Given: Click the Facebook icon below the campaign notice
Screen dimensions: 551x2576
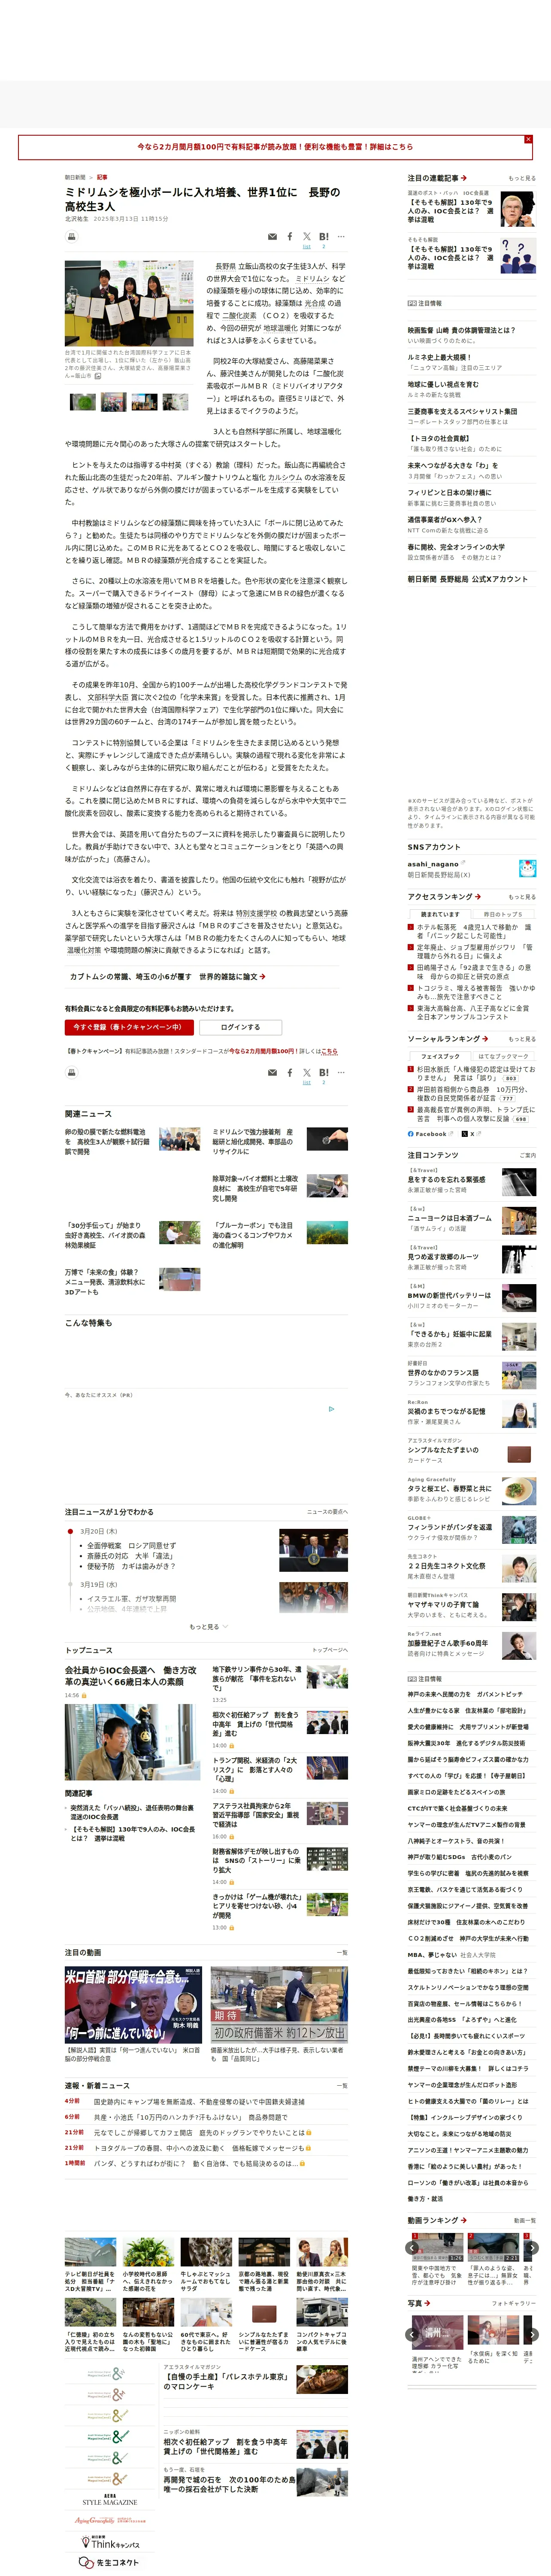Looking at the screenshot, I should (290, 1073).
